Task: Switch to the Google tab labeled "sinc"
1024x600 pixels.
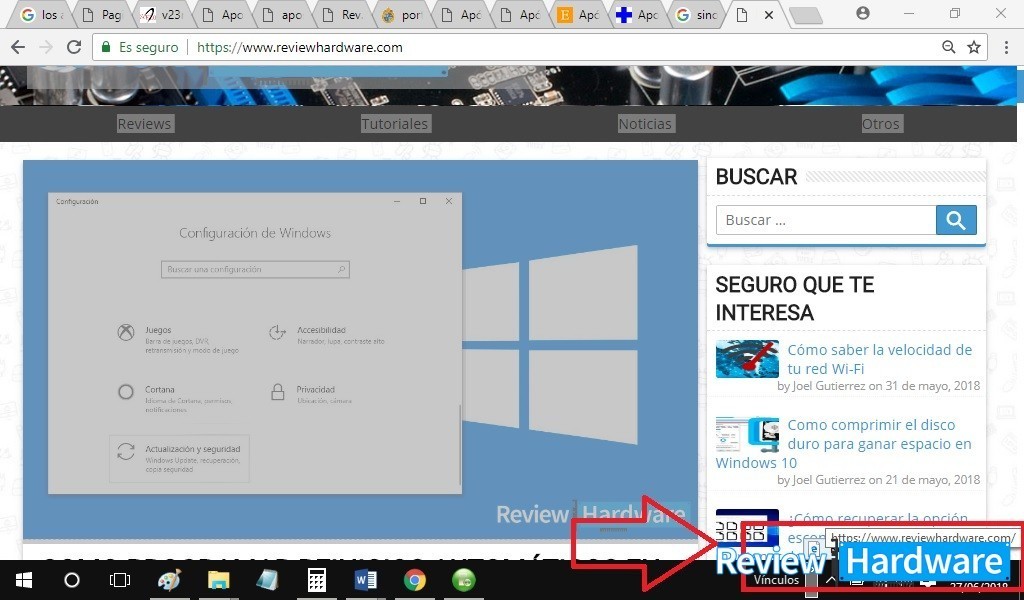Action: 696,15
